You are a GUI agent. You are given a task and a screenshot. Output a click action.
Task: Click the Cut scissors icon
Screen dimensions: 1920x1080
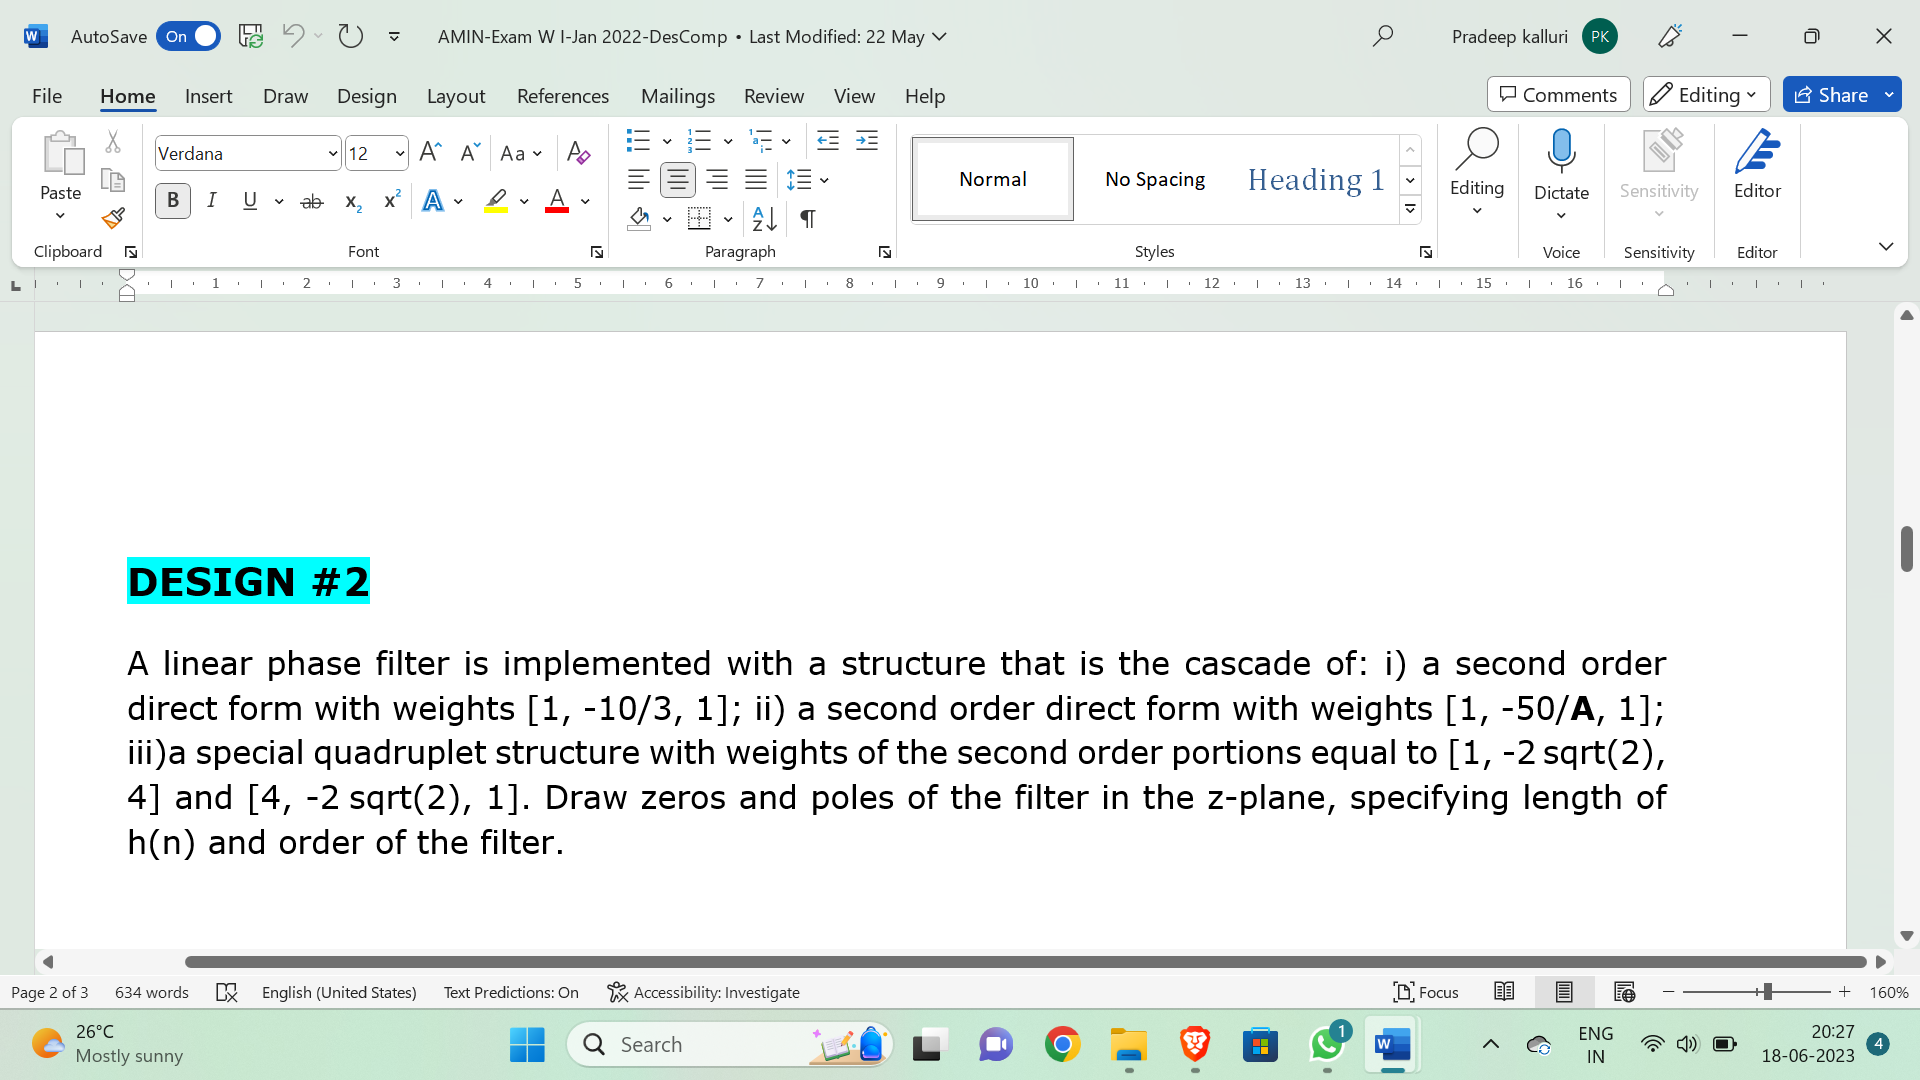(113, 141)
